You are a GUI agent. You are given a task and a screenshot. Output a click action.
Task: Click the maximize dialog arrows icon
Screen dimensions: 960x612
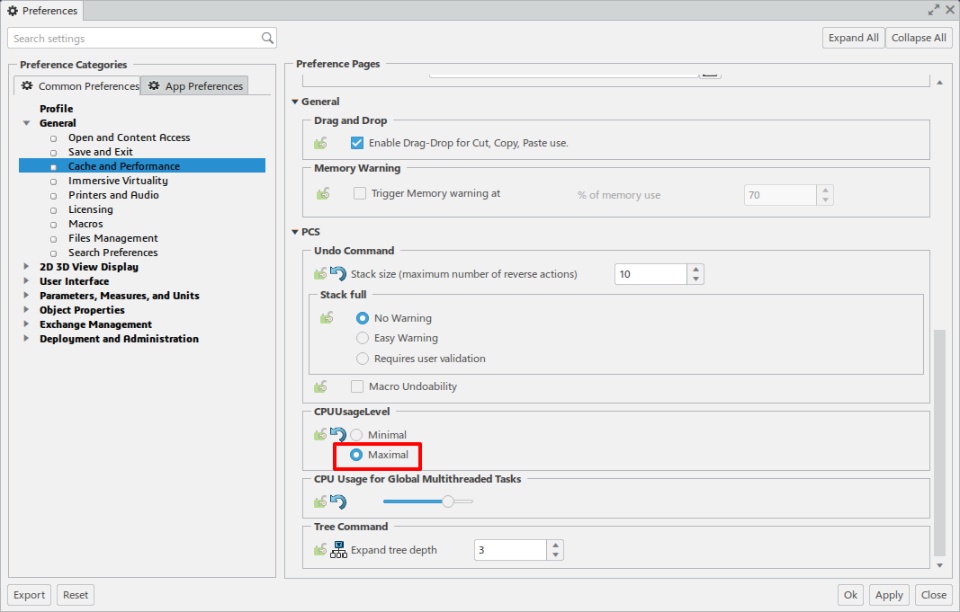(933, 10)
